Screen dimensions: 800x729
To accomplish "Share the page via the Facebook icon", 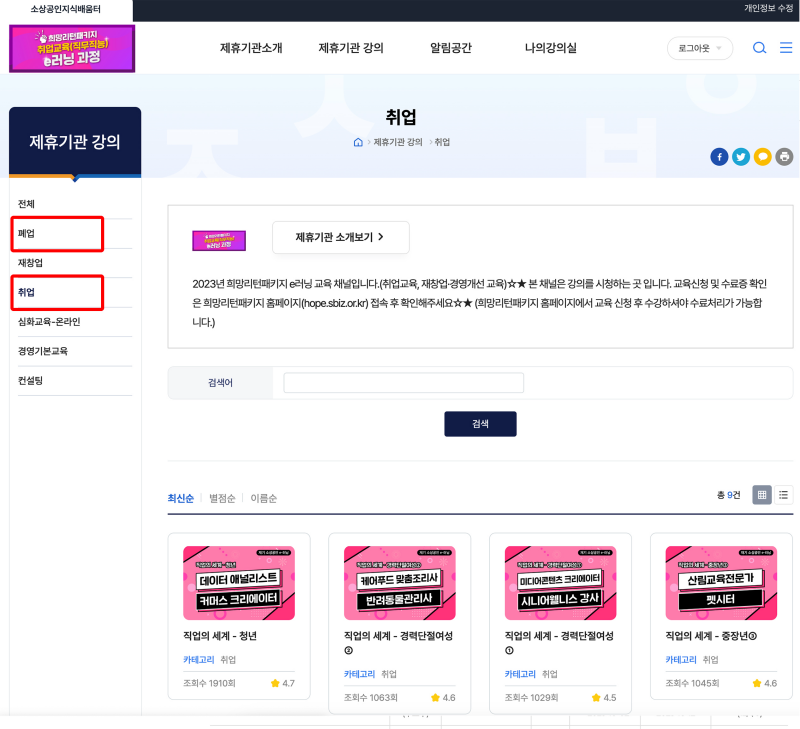I will (x=719, y=157).
